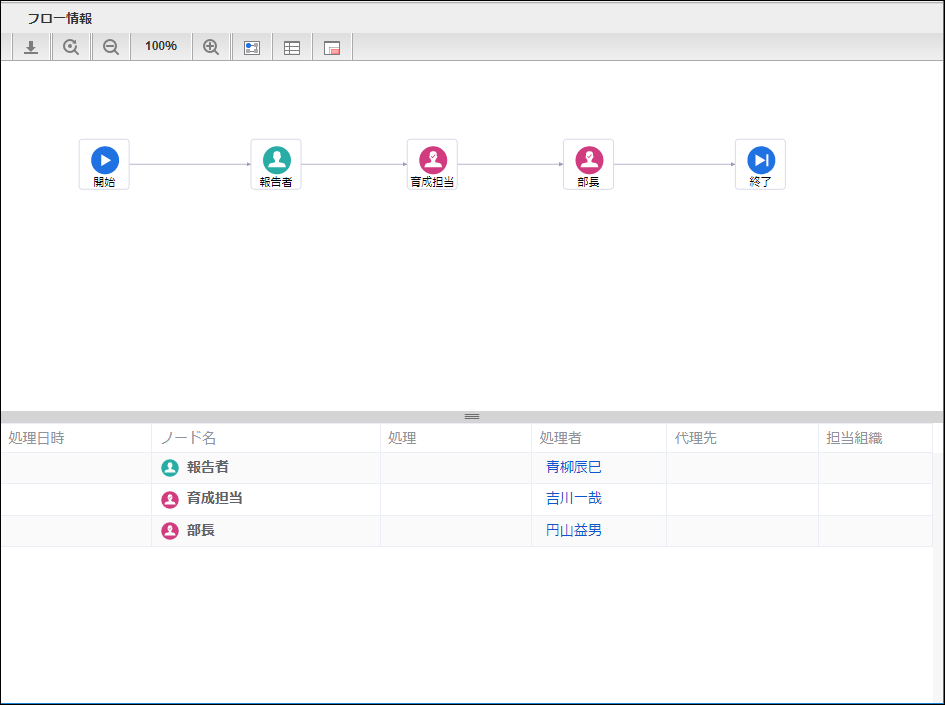
Task: Select the 育成担当 node in the diagram
Action: click(432, 163)
